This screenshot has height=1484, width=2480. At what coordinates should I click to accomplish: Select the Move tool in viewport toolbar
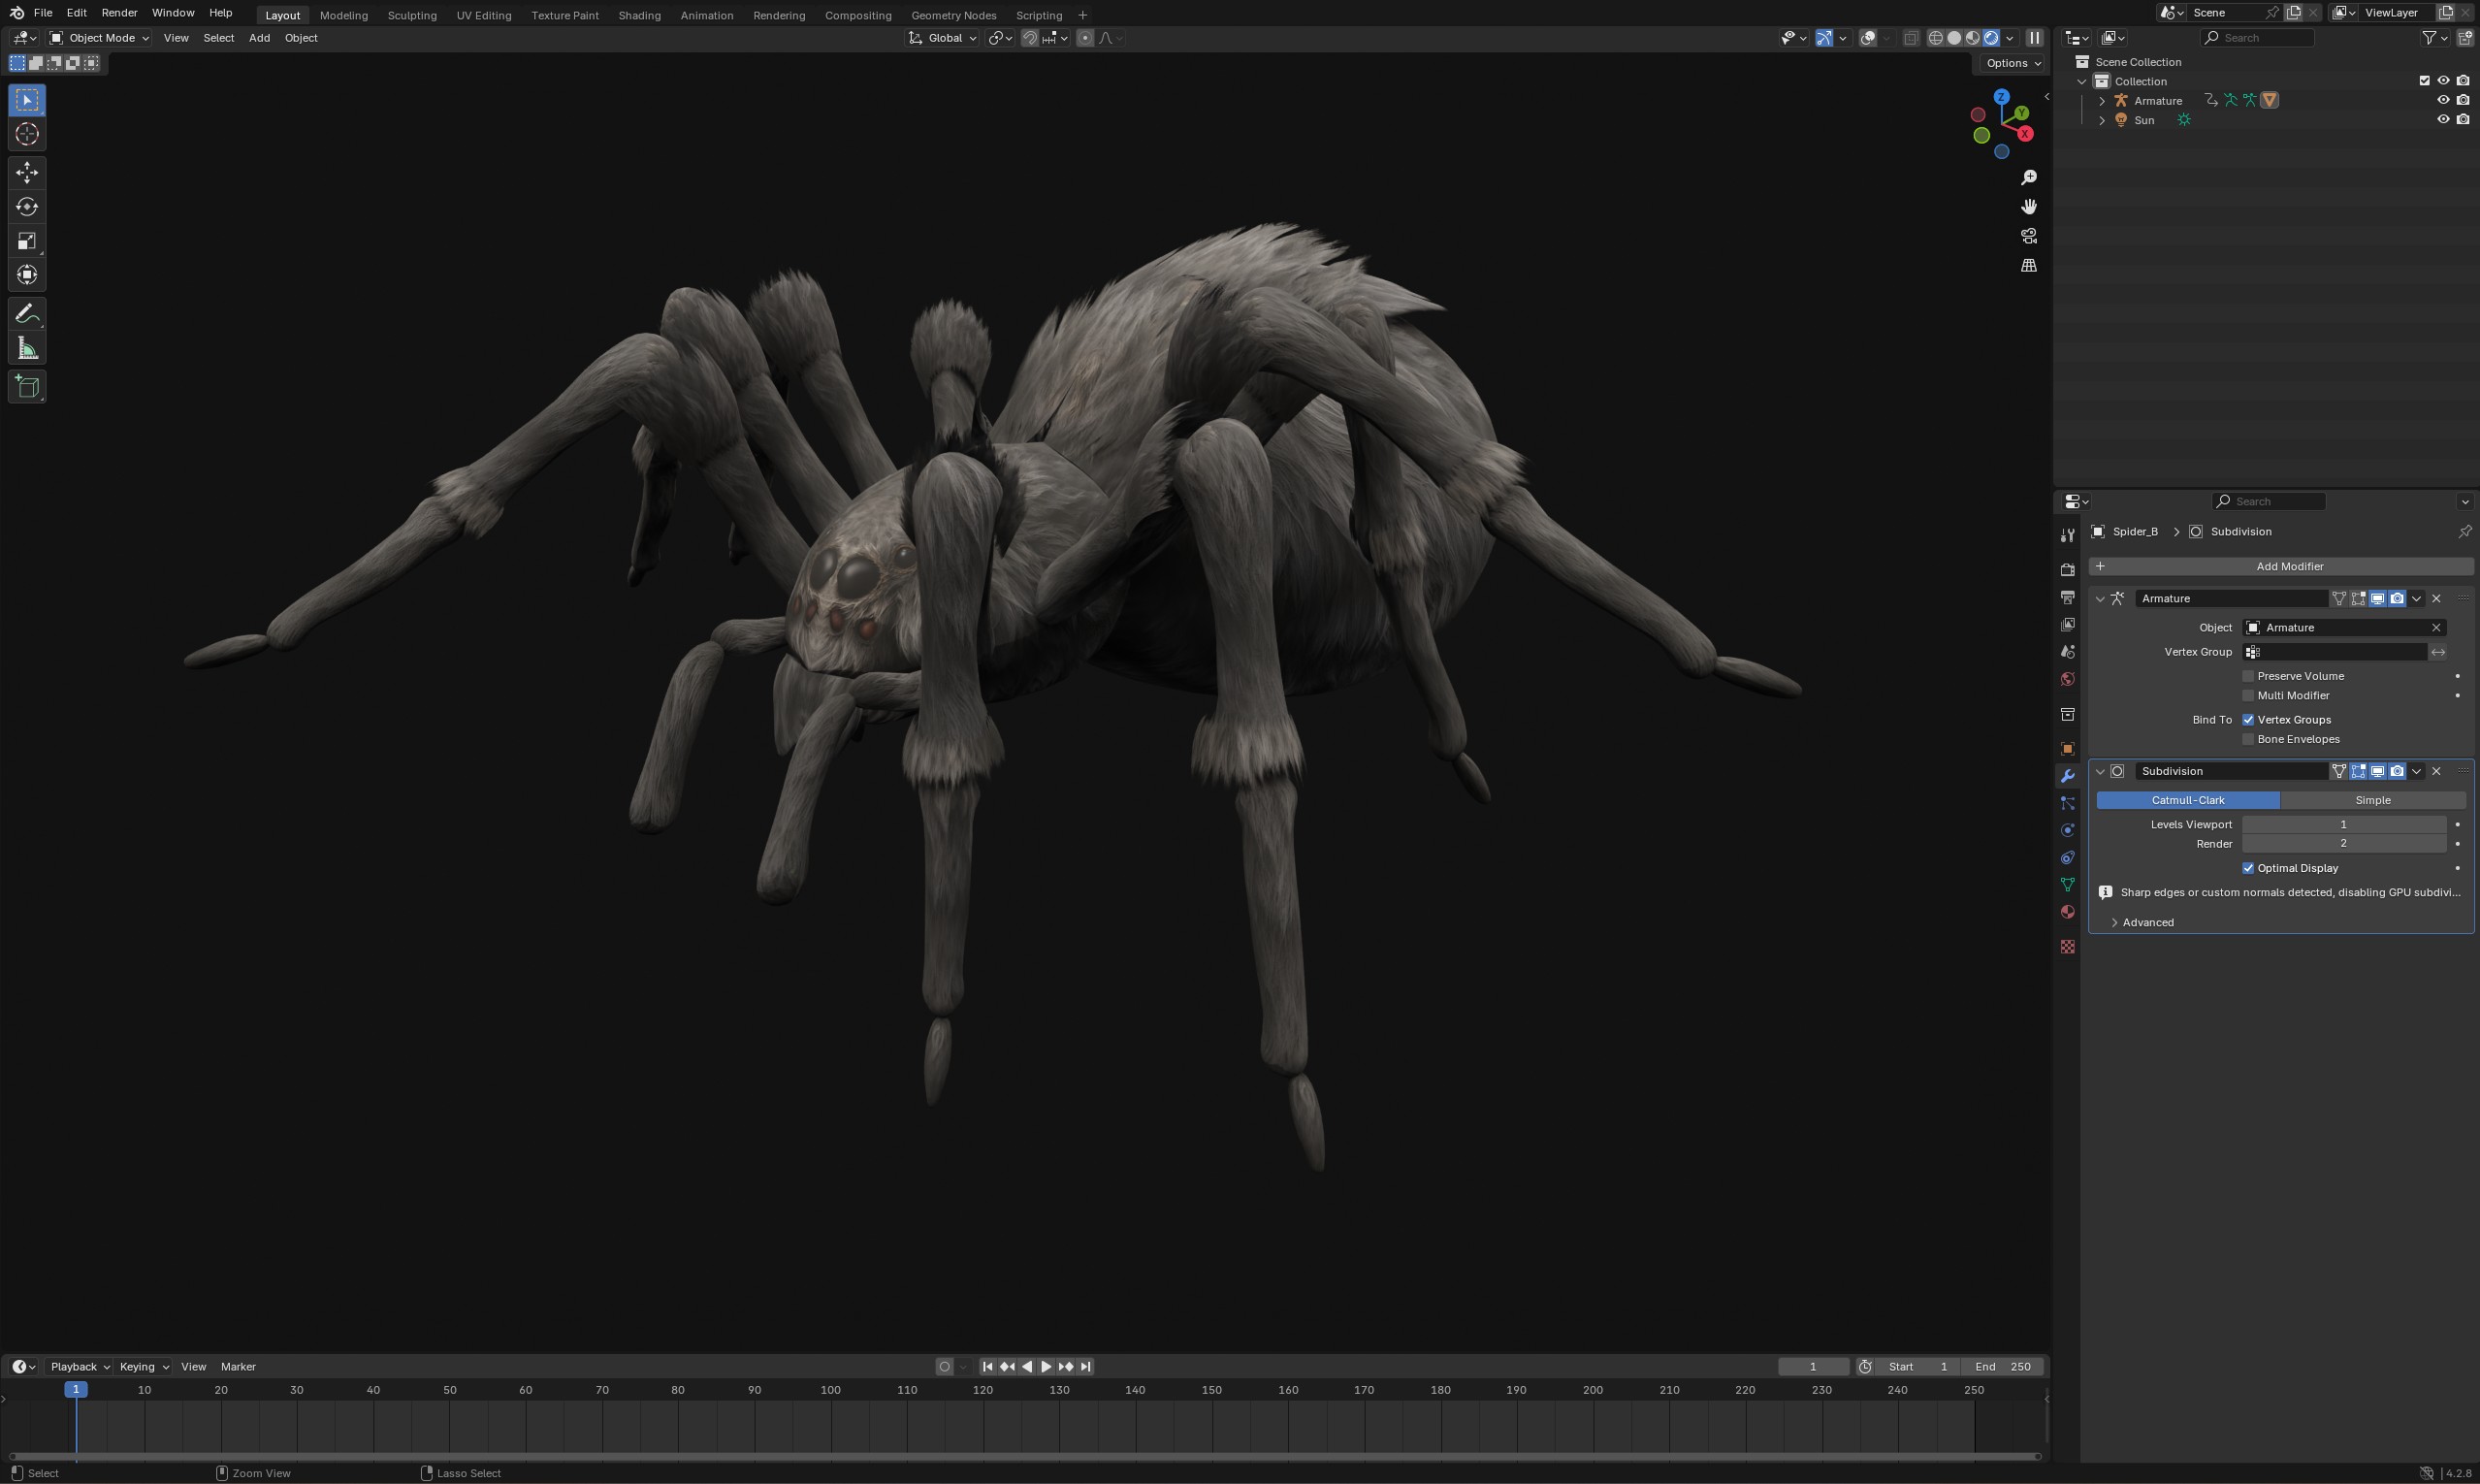click(x=27, y=172)
